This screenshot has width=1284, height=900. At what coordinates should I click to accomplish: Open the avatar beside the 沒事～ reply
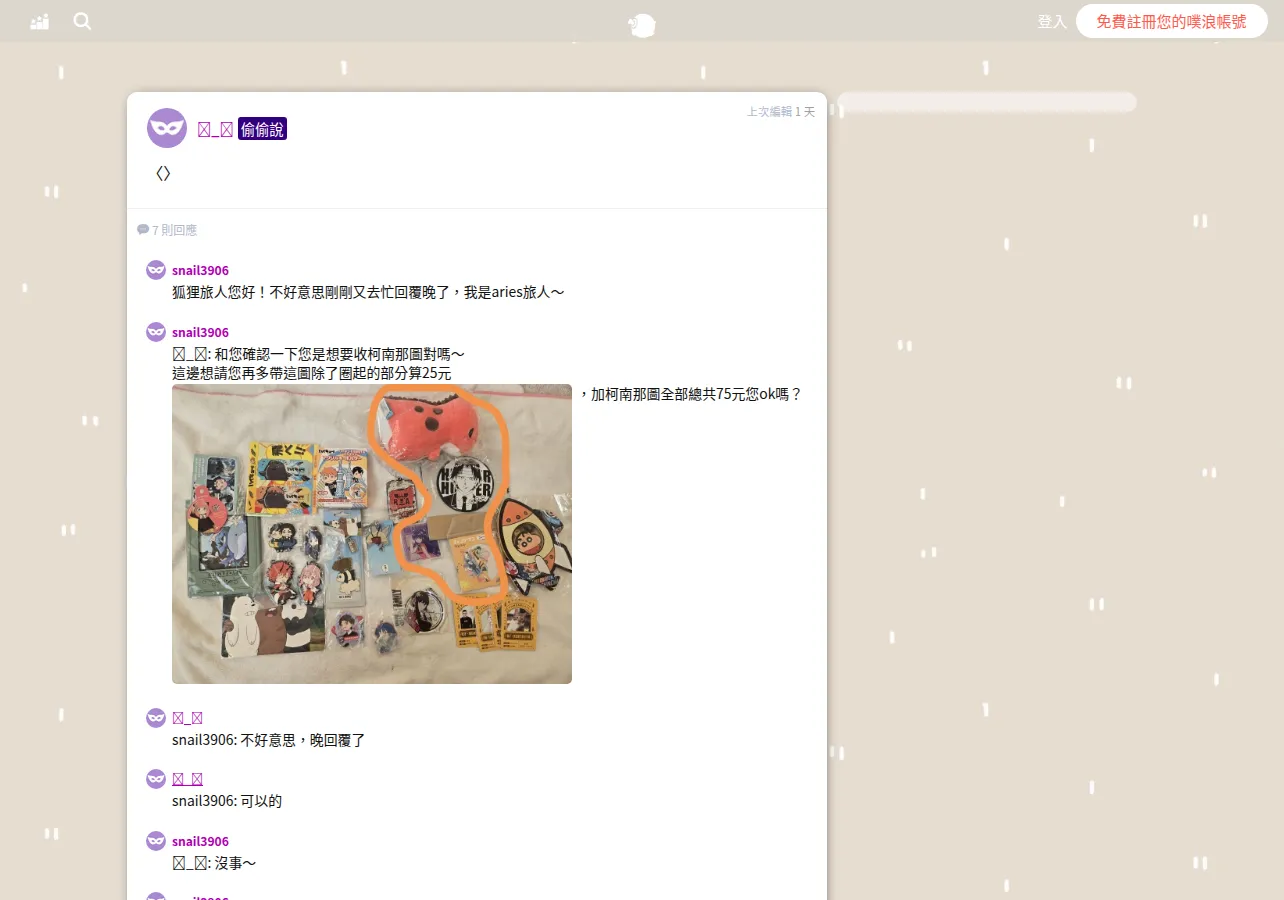click(x=156, y=841)
